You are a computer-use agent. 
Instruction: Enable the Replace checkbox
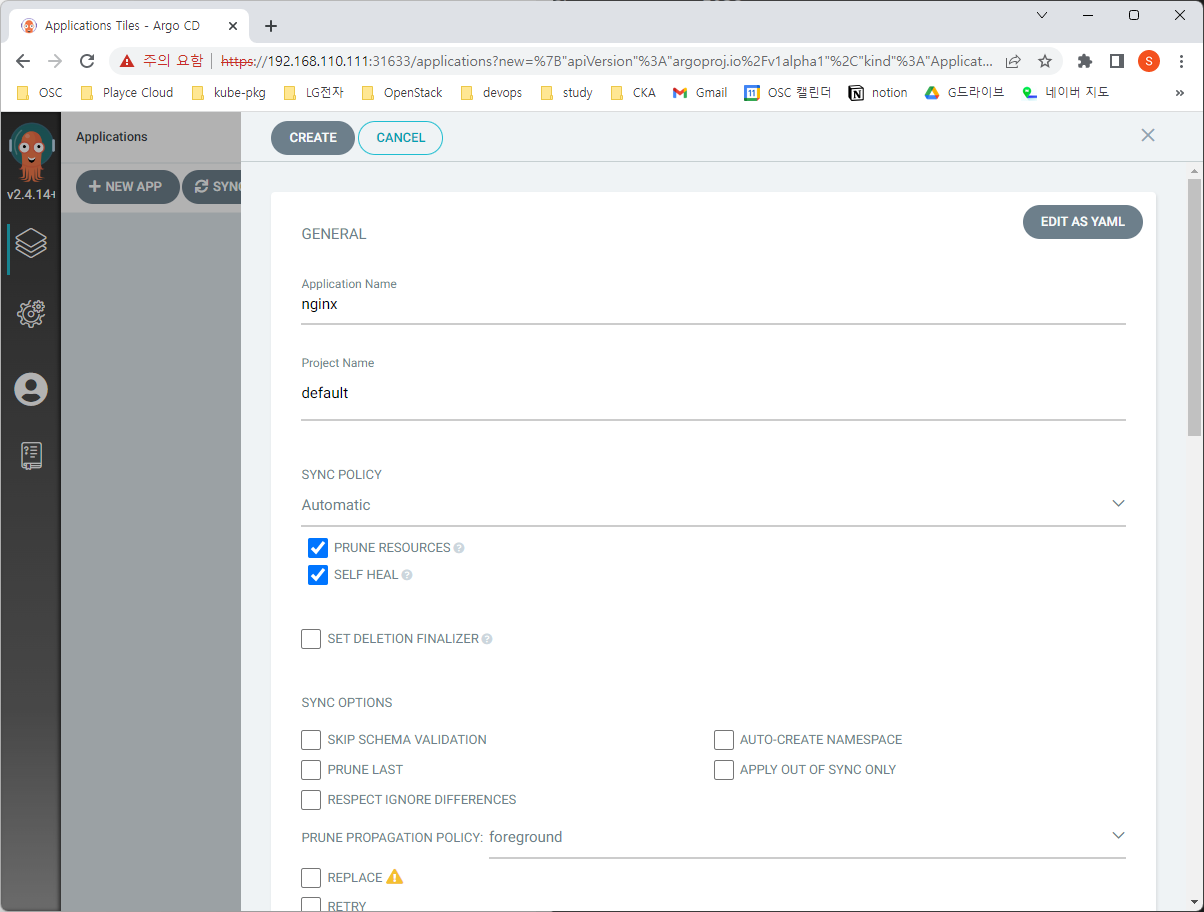[311, 878]
